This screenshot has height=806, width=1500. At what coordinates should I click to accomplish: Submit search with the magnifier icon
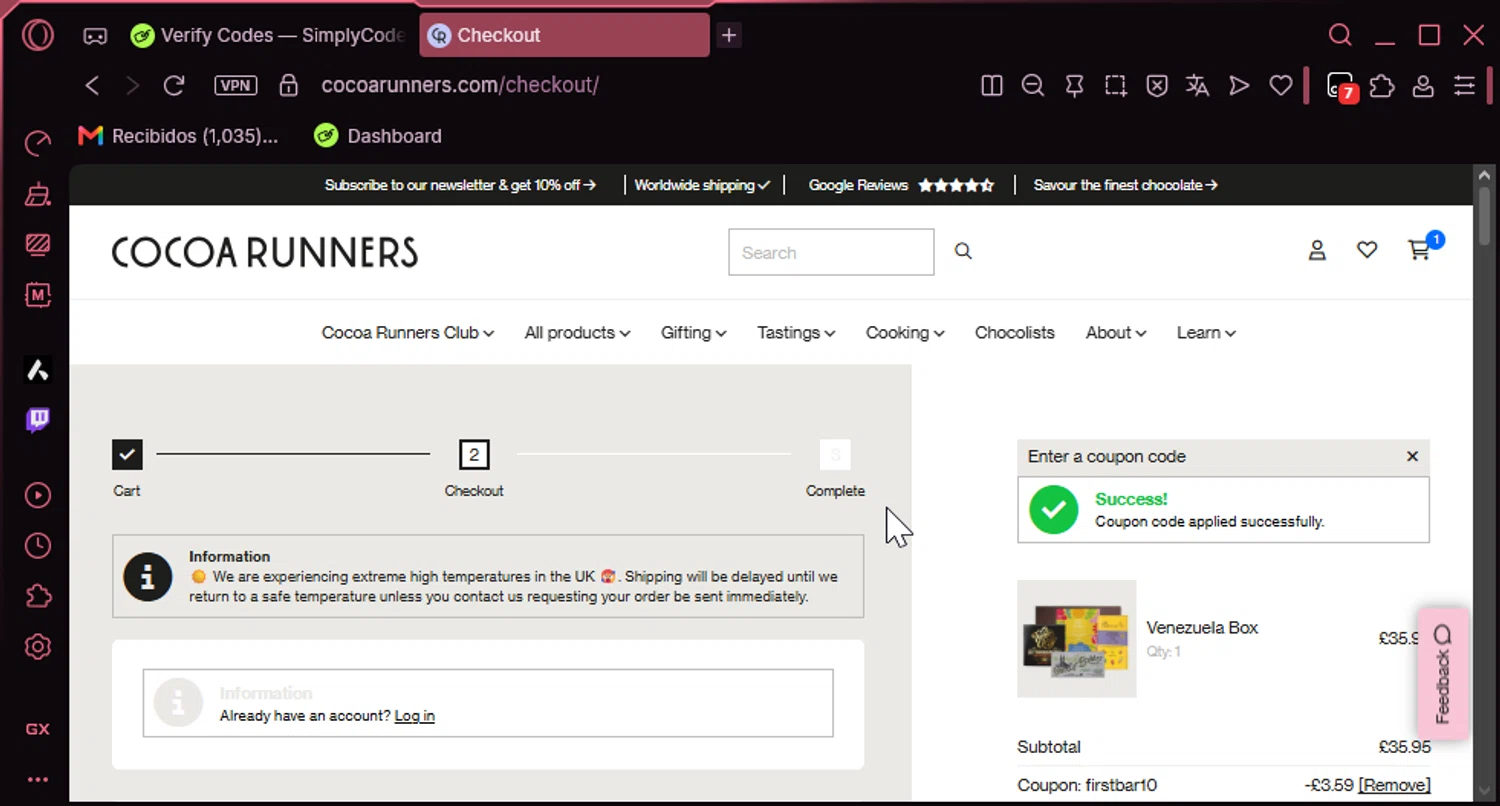pos(963,251)
